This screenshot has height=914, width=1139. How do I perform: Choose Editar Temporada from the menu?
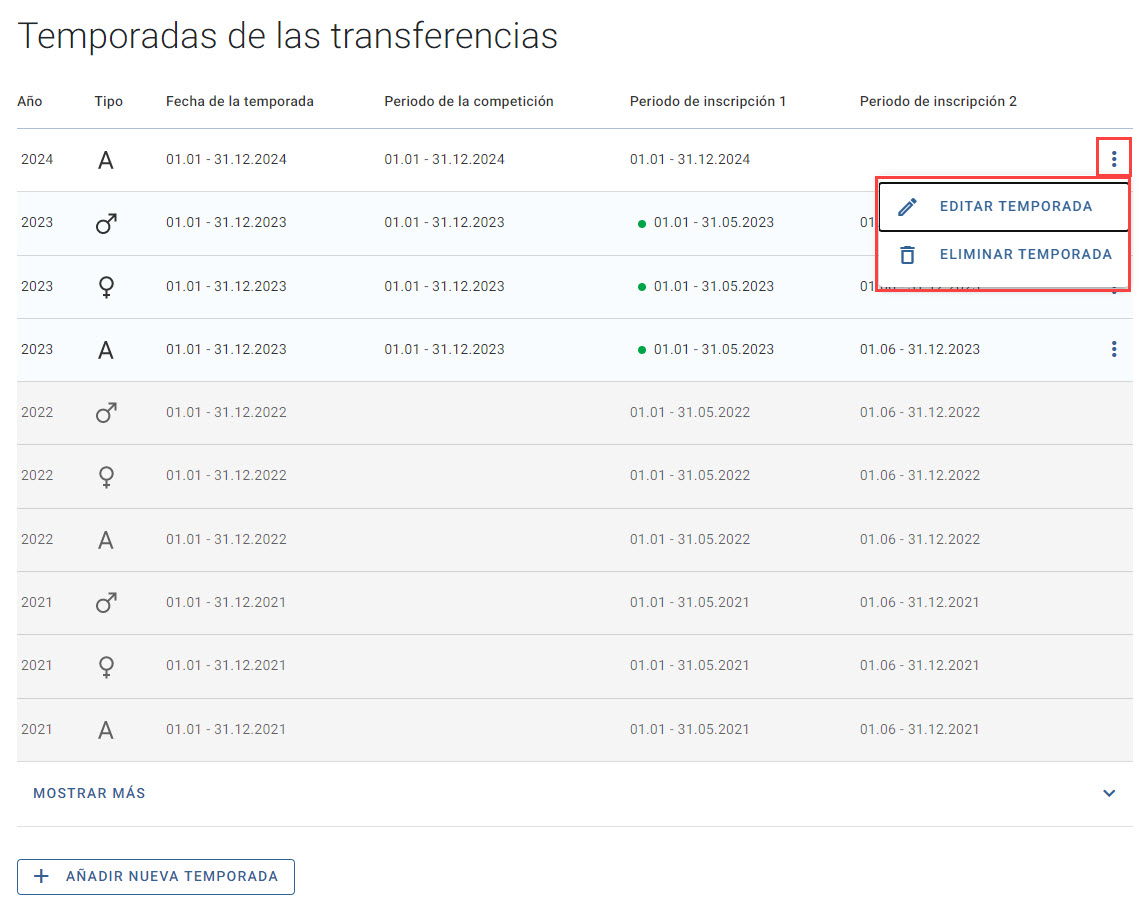pyautogui.click(x=1002, y=206)
